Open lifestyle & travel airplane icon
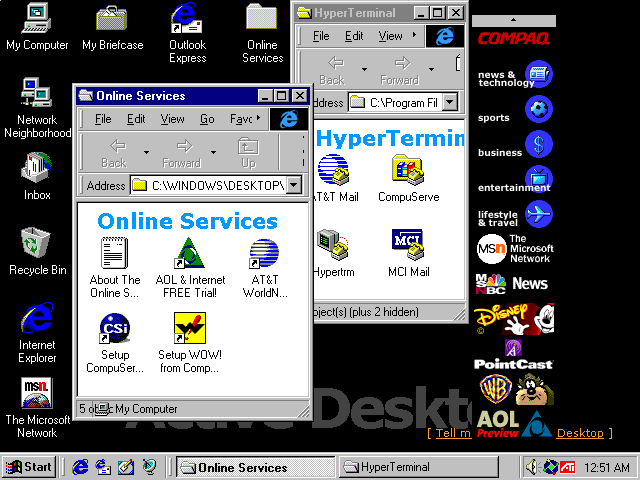This screenshot has width=640, height=480. (539, 214)
